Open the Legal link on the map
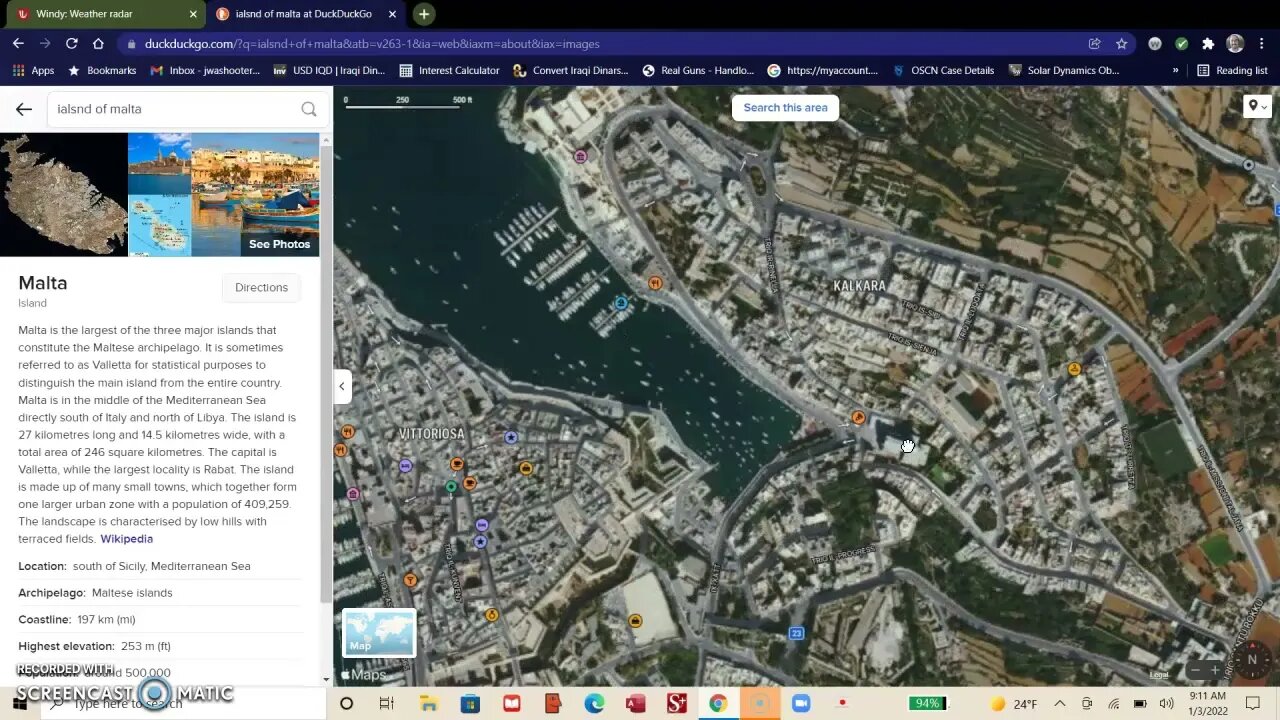This screenshot has width=1280, height=720. (x=1158, y=675)
